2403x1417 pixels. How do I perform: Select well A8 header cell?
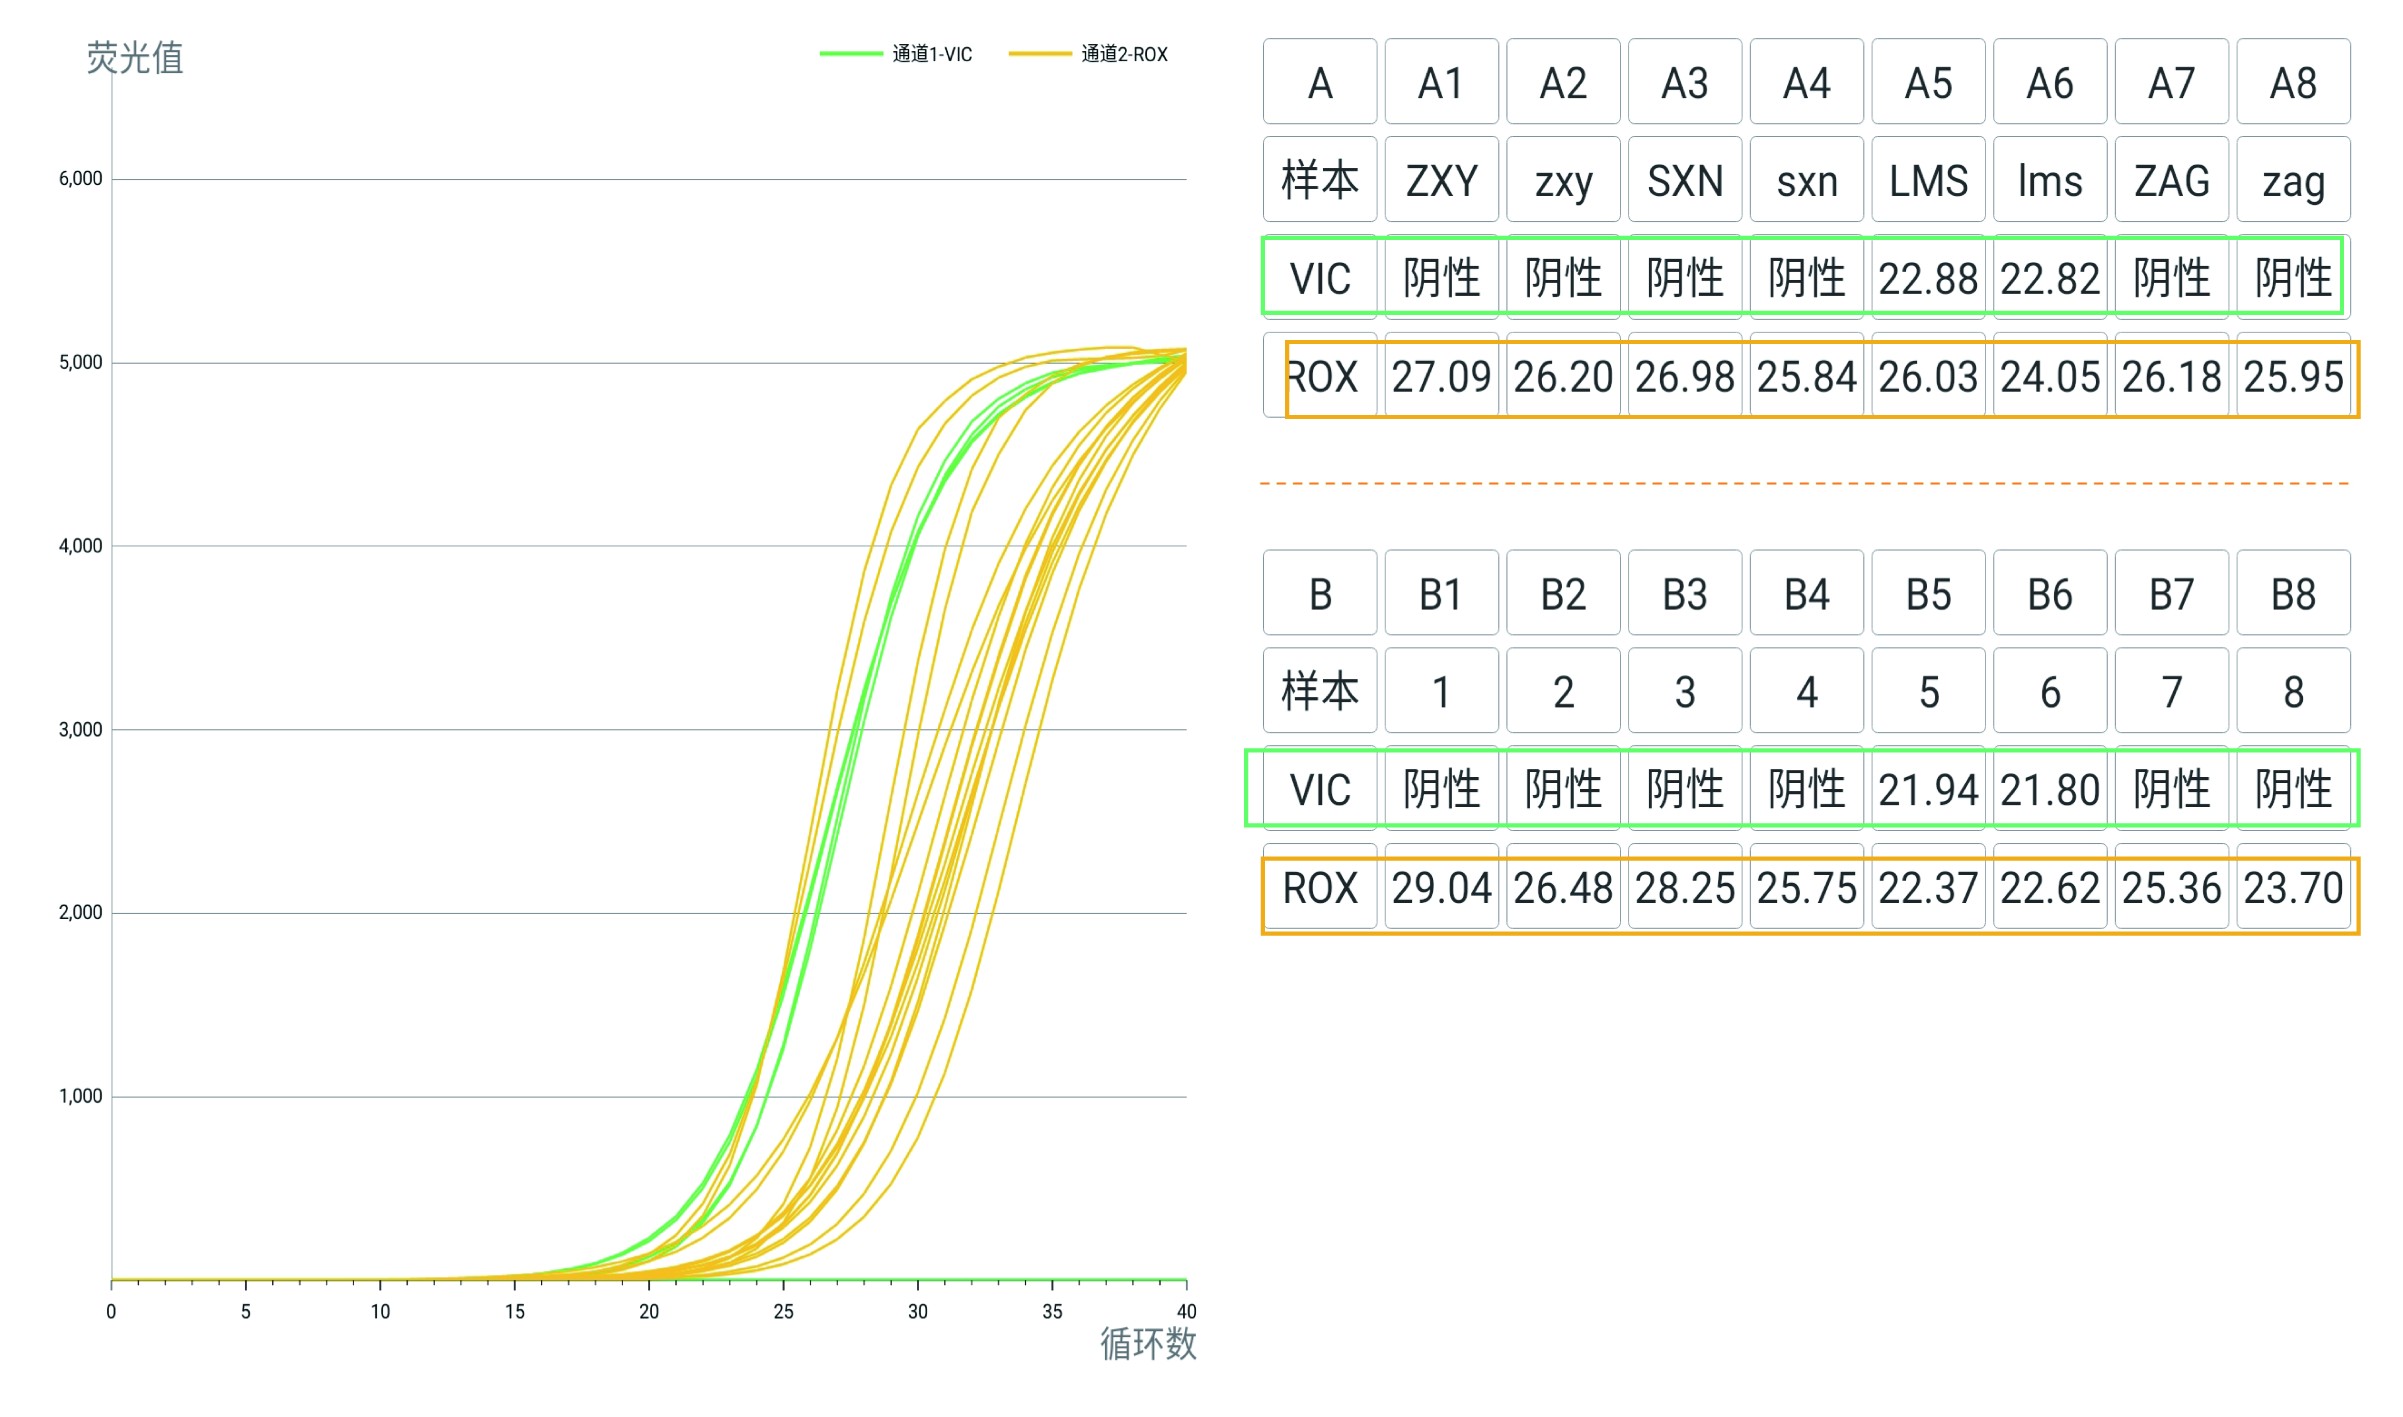coord(2293,83)
